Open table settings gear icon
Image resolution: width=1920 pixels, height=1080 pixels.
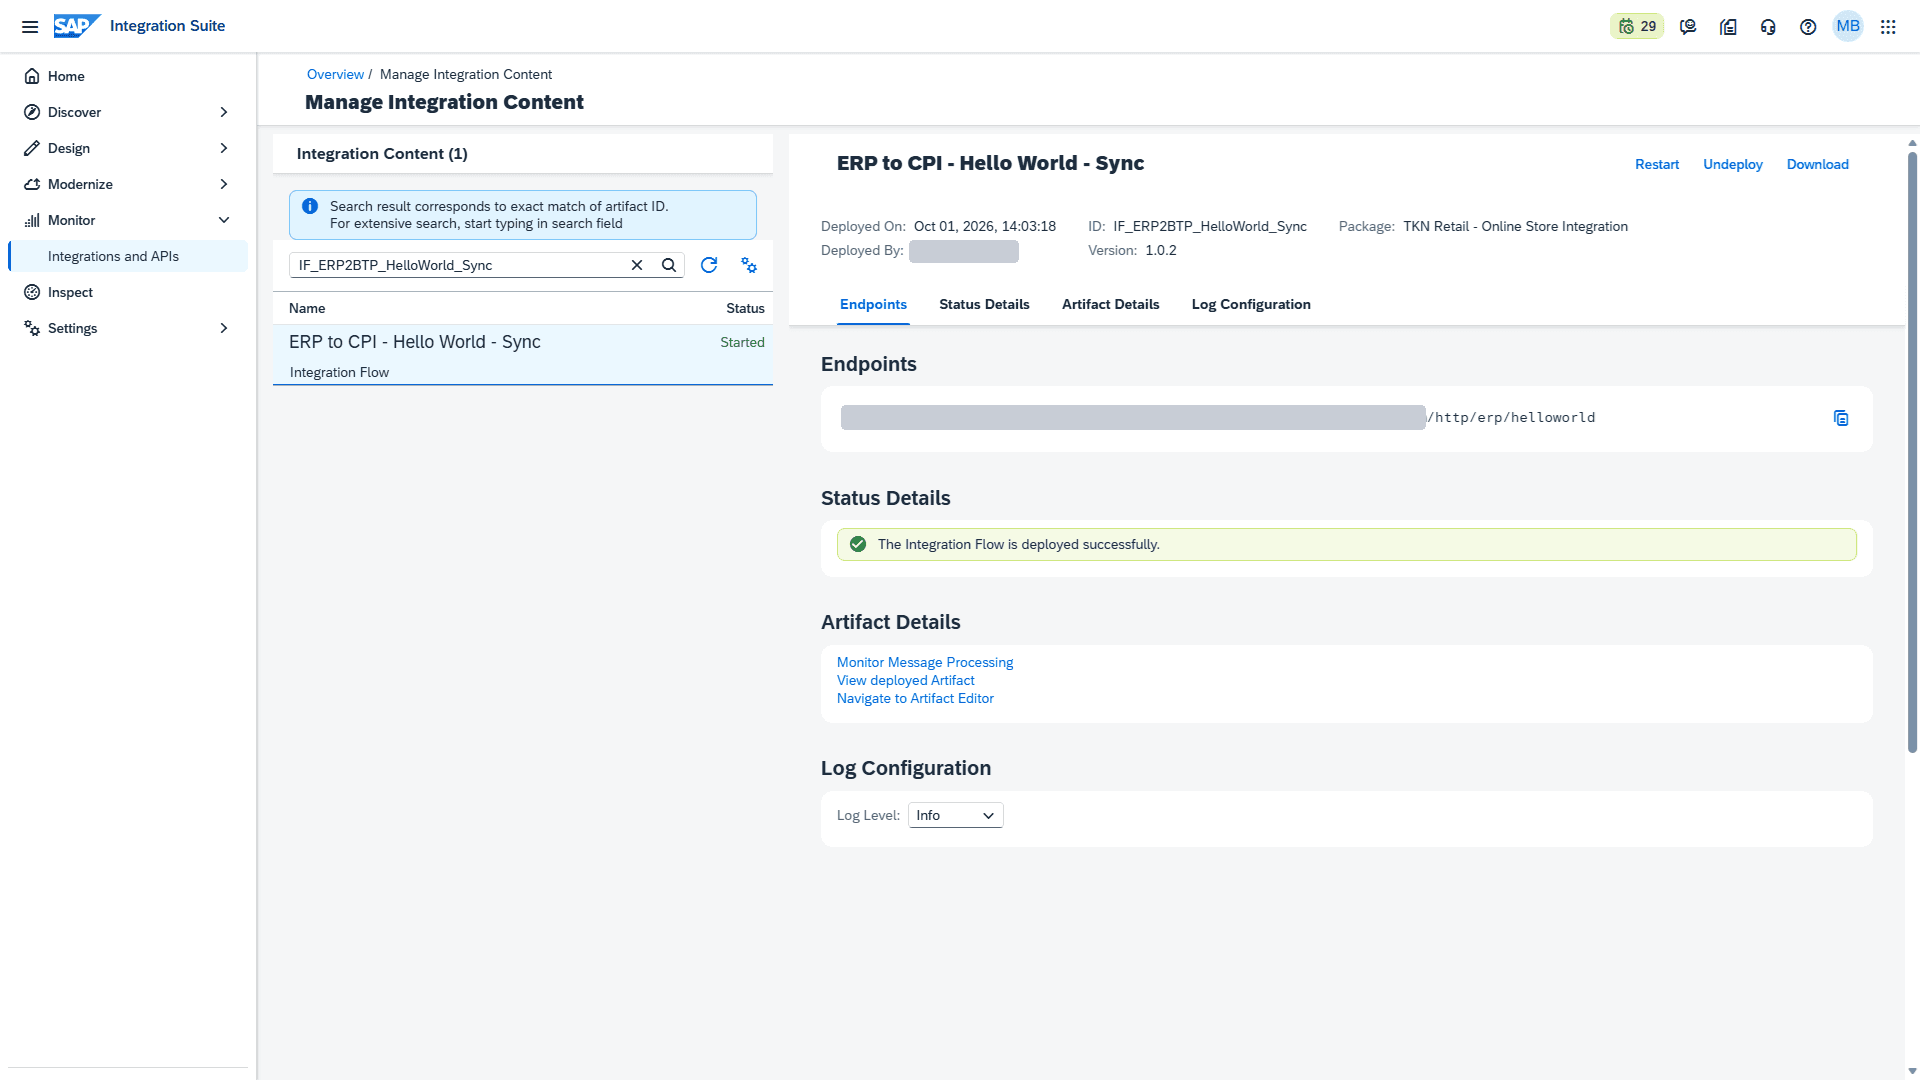click(749, 265)
